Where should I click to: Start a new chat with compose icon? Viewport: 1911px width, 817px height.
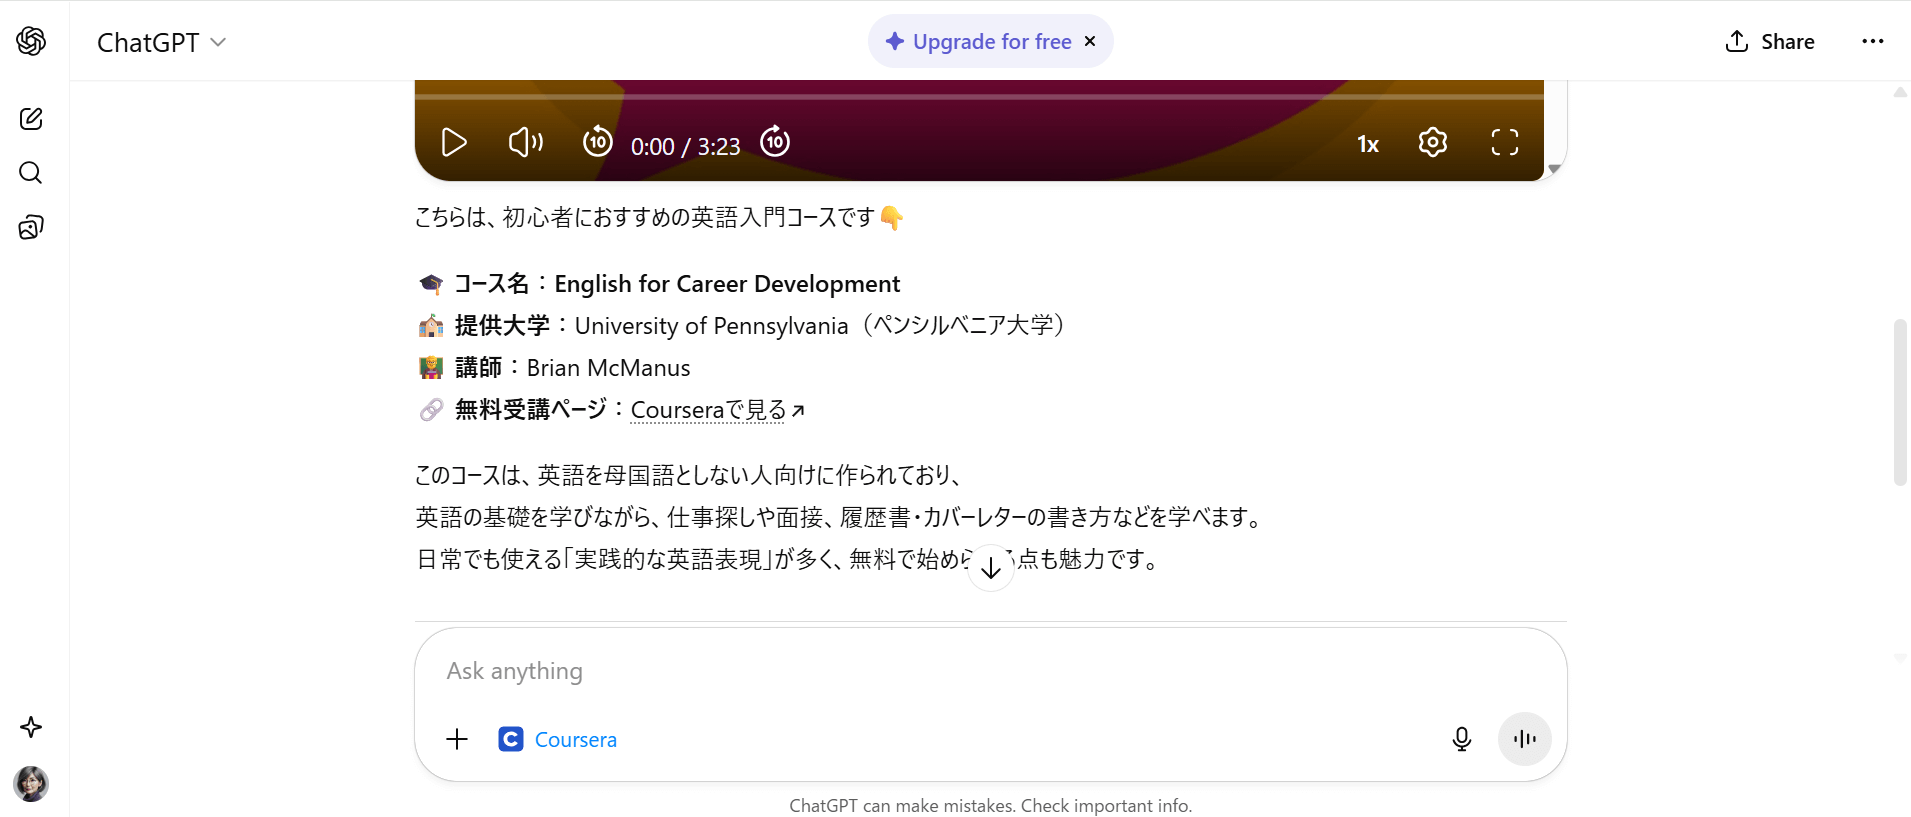click(31, 119)
